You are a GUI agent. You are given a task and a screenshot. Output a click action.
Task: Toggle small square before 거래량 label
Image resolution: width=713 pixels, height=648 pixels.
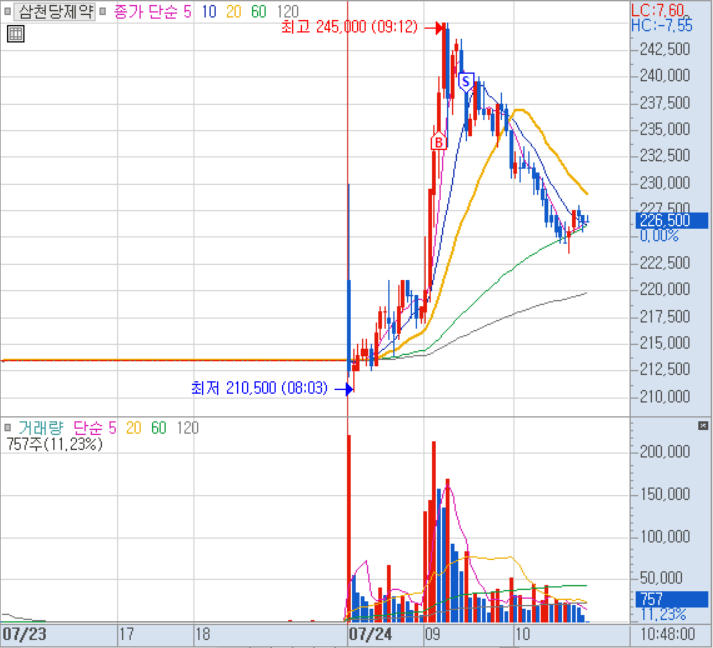pyautogui.click(x=8, y=428)
